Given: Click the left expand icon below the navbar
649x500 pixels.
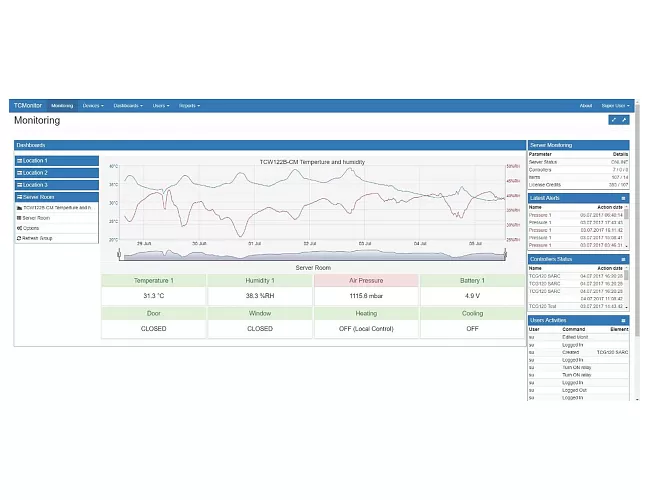Looking at the screenshot, I should click(613, 120).
